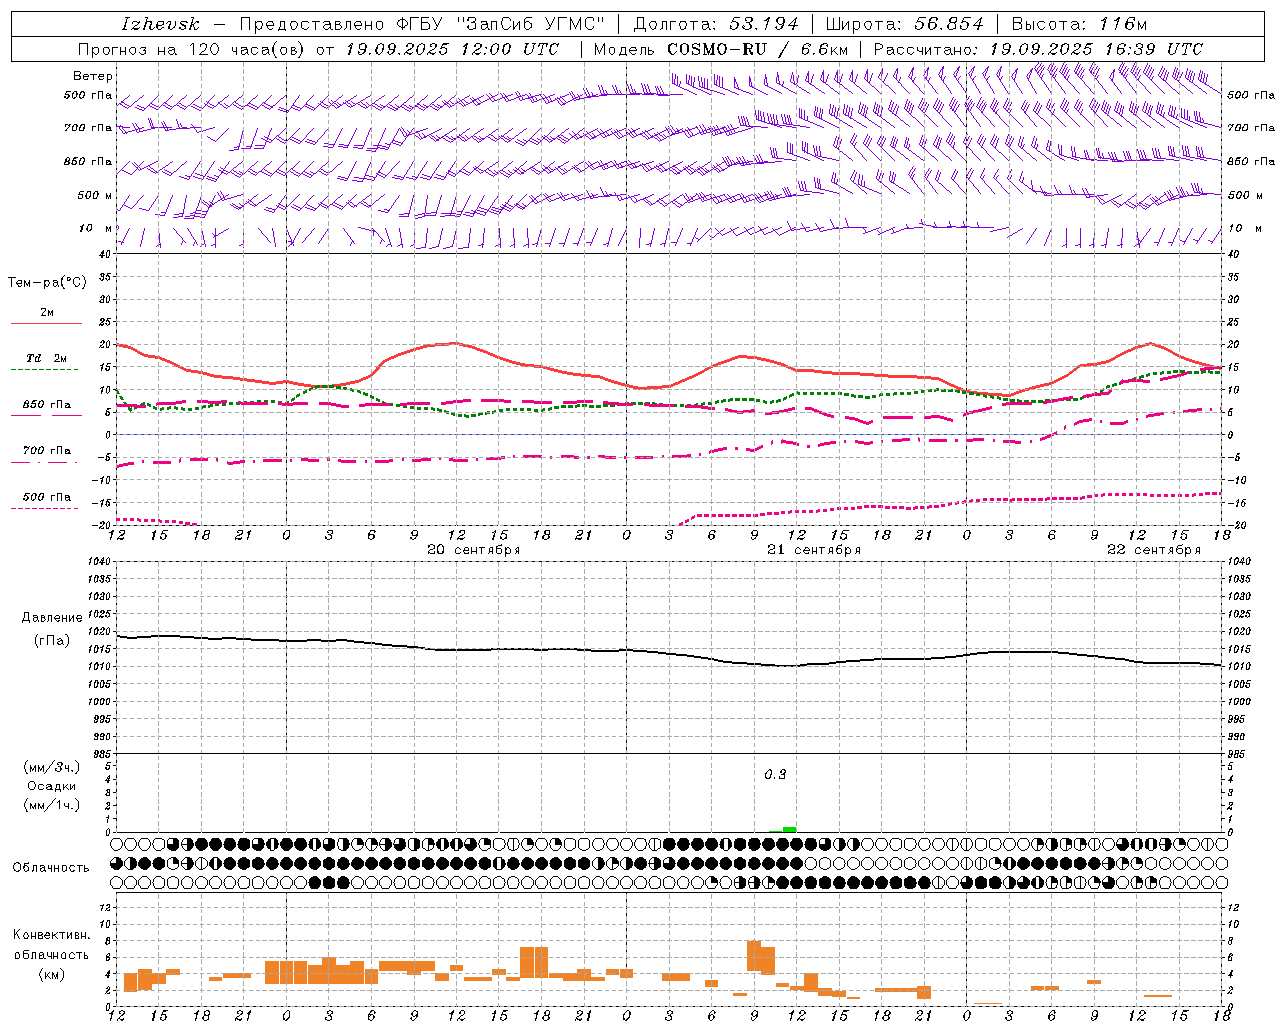Click the green precipitation bar
The height and width of the screenshot is (1024, 1280).
(789, 829)
